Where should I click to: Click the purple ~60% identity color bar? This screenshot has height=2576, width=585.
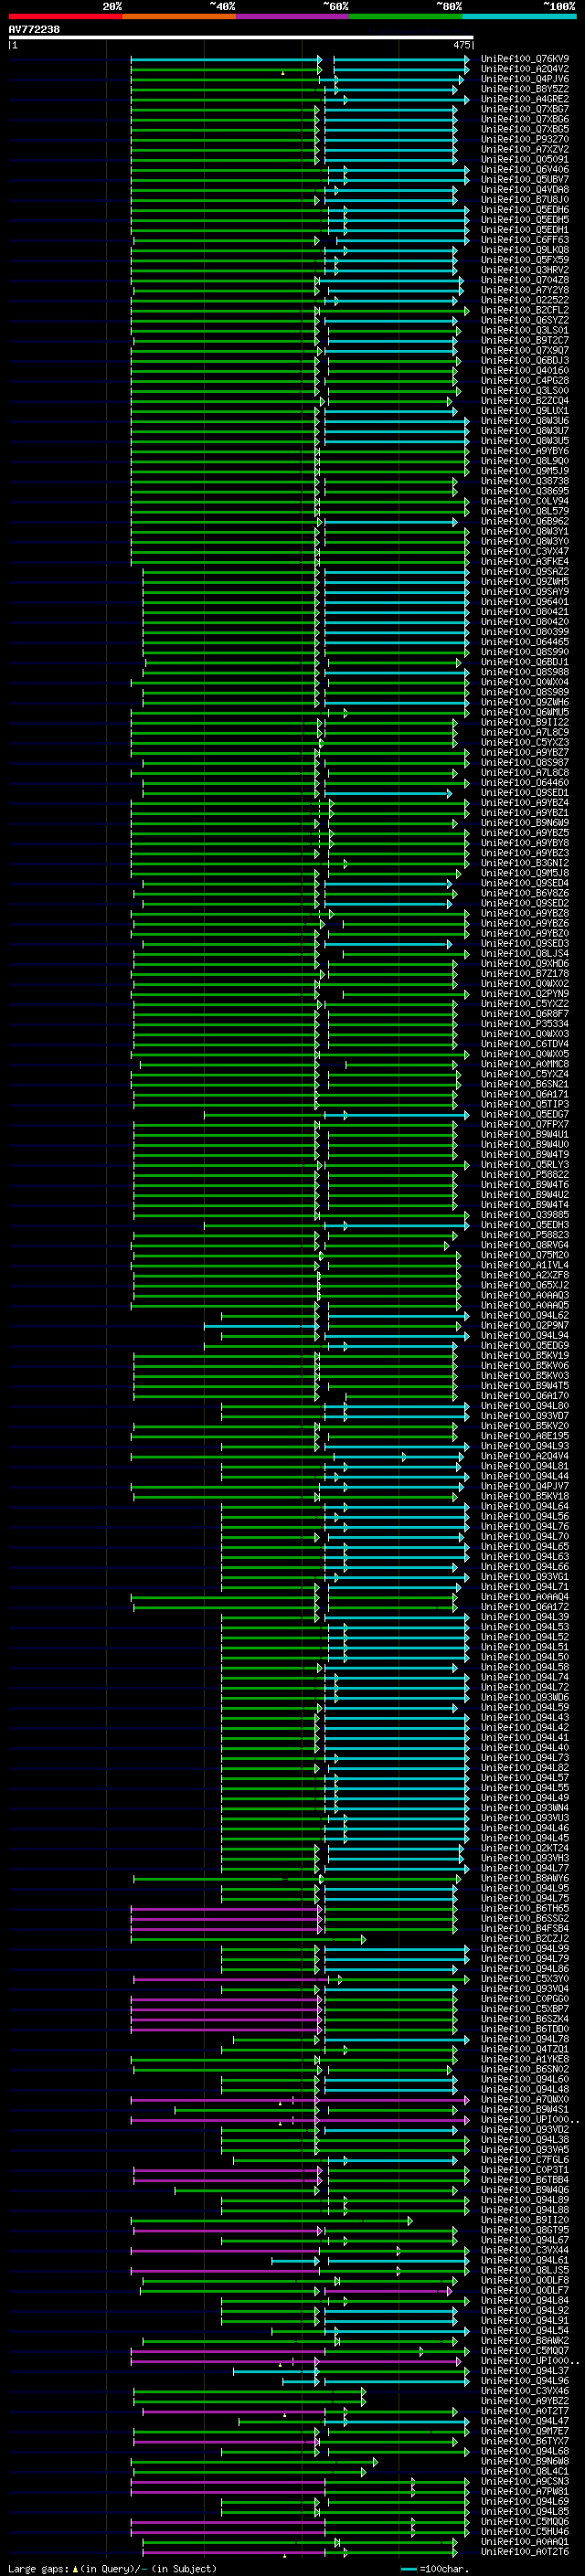click(292, 16)
